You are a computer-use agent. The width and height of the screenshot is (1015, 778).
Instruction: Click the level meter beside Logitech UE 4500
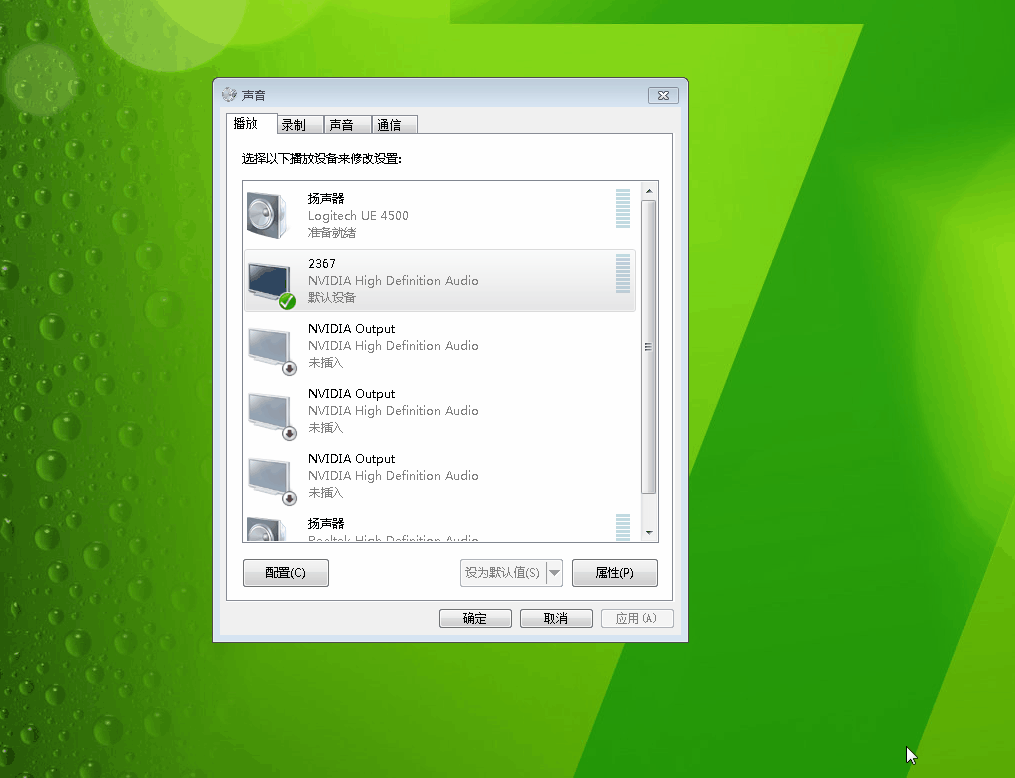point(623,208)
